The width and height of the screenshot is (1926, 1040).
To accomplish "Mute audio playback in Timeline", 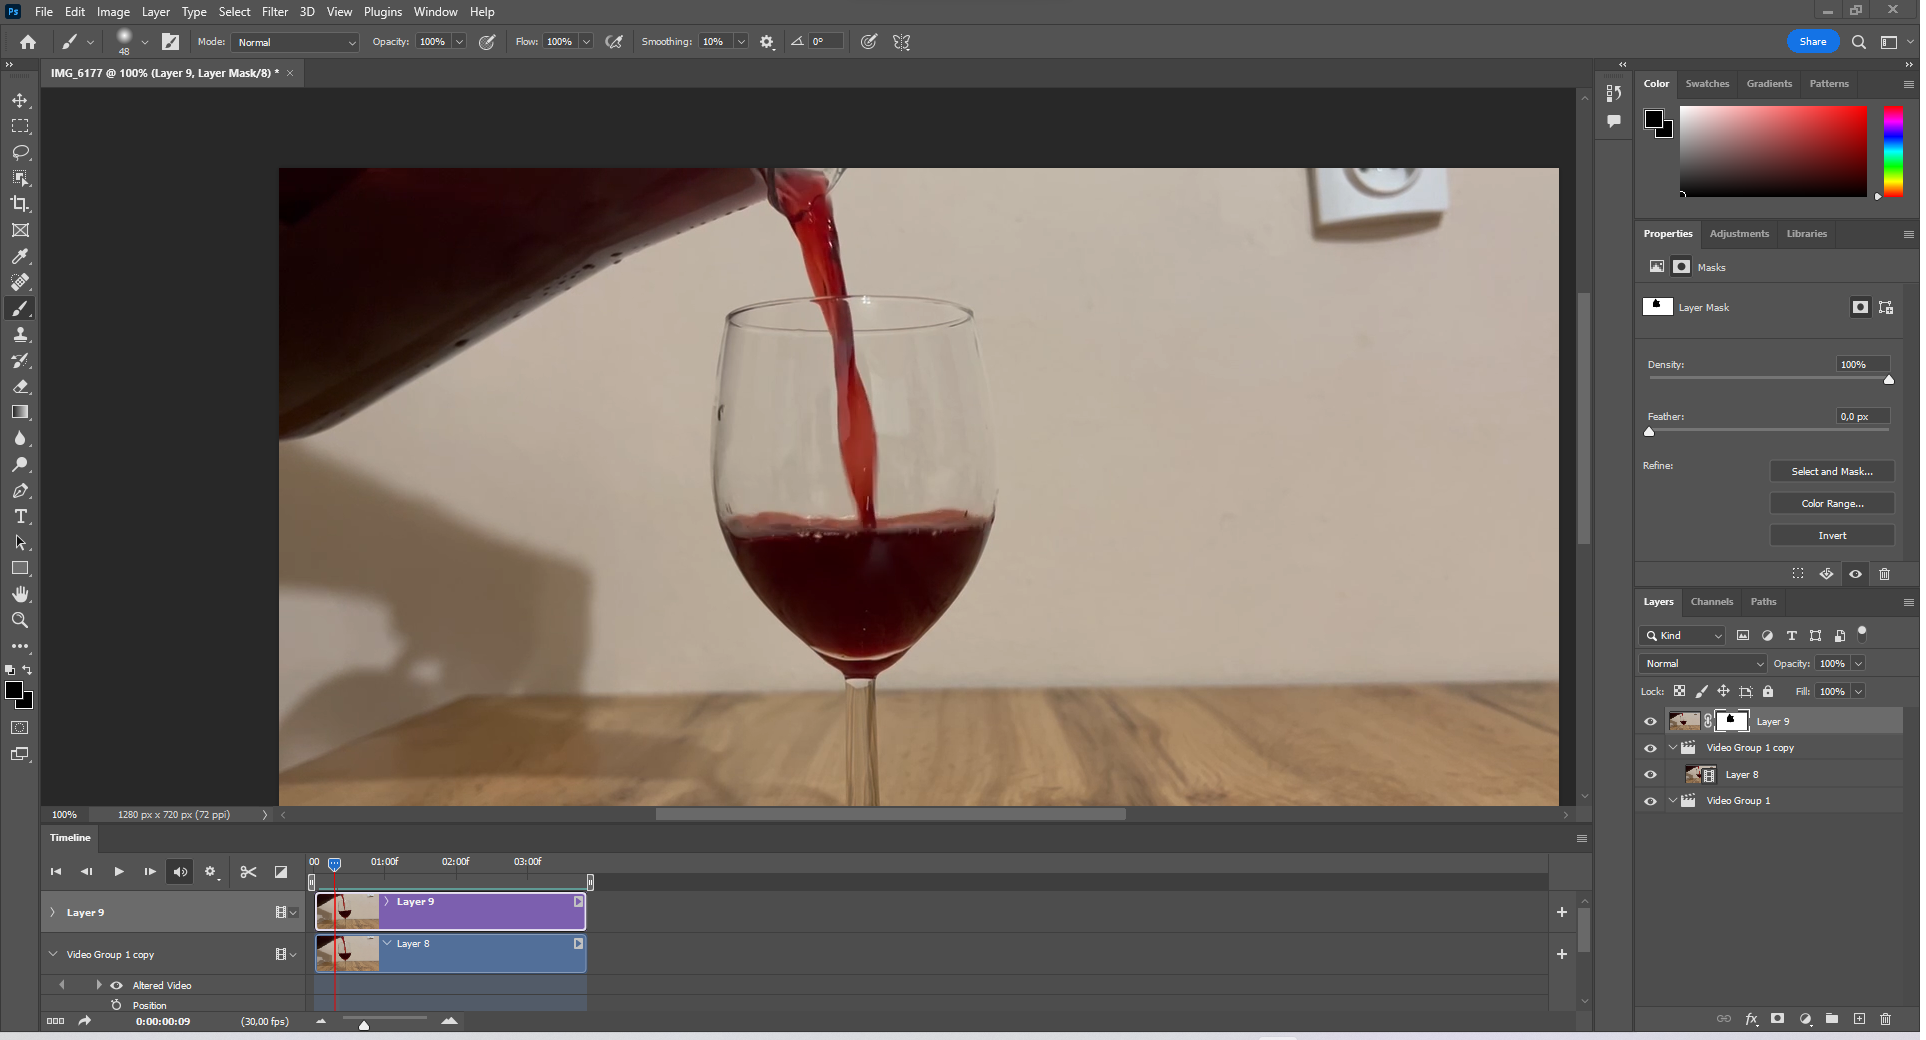I will click(180, 872).
